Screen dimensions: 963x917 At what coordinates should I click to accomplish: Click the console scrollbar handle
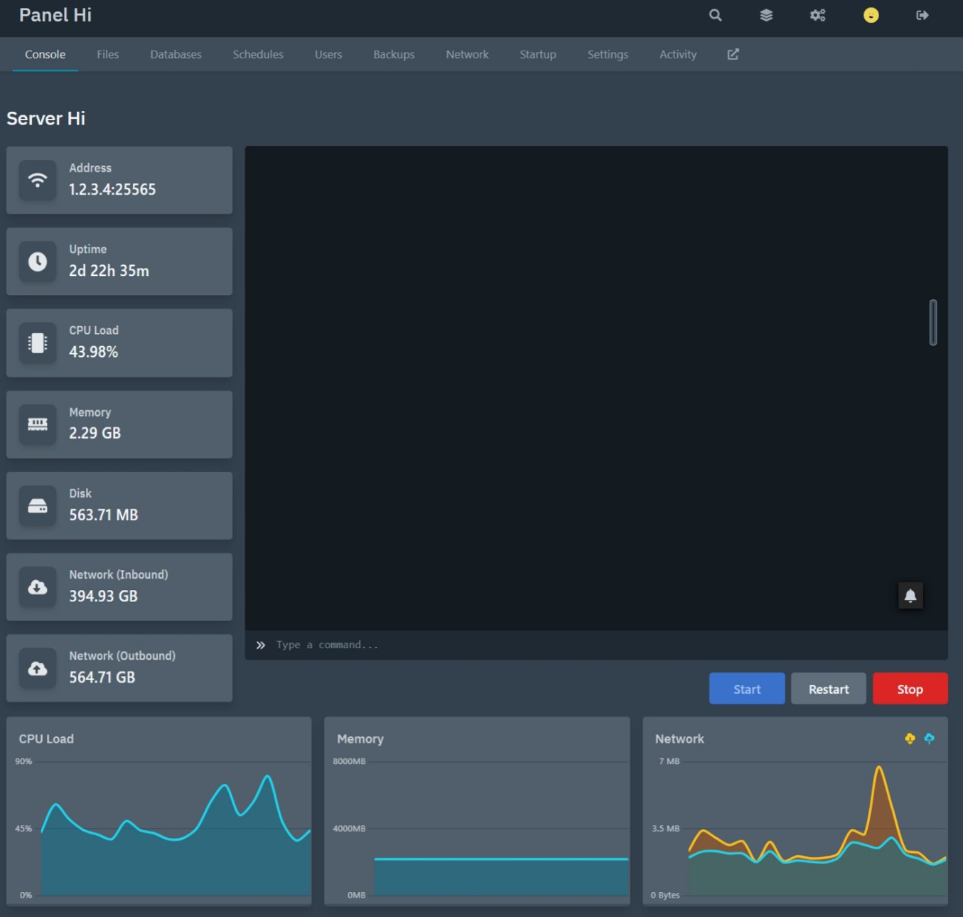[x=933, y=322]
